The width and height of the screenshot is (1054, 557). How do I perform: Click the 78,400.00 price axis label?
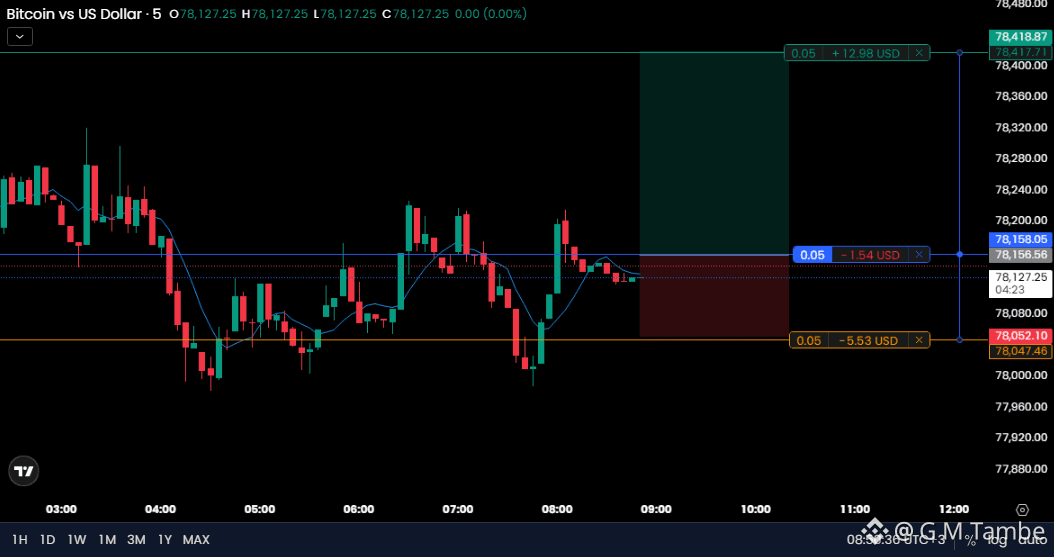pyautogui.click(x=1021, y=65)
